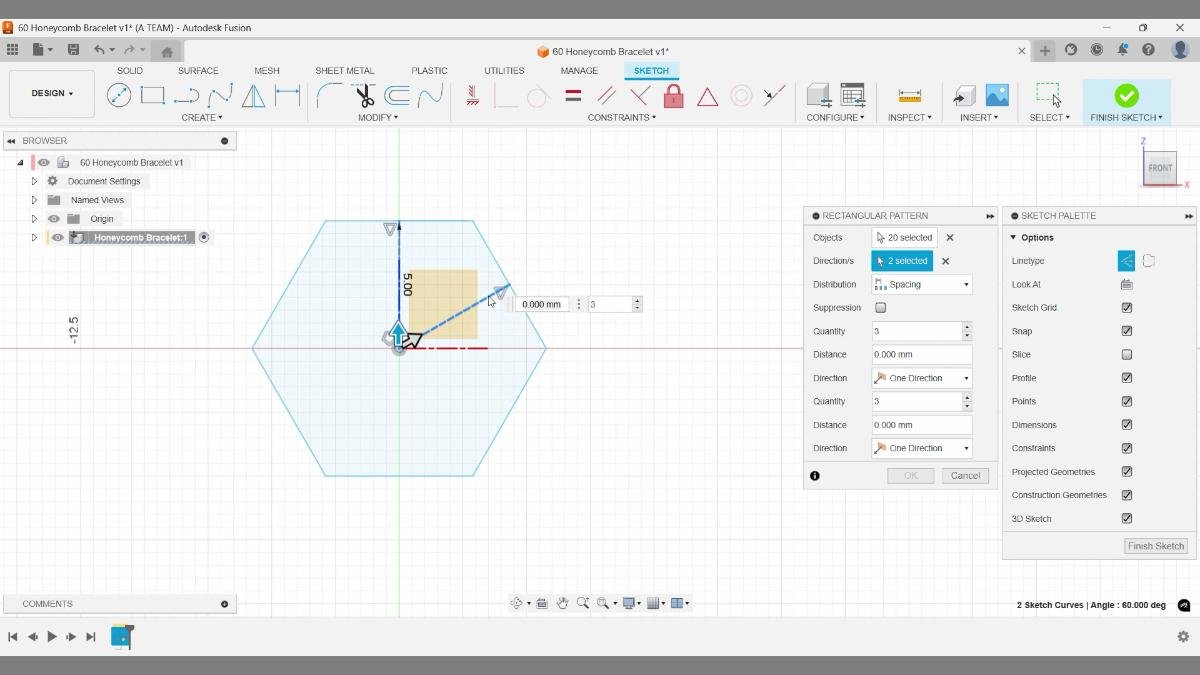Select the 2-Point Rectangle sketch tool

tap(152, 95)
